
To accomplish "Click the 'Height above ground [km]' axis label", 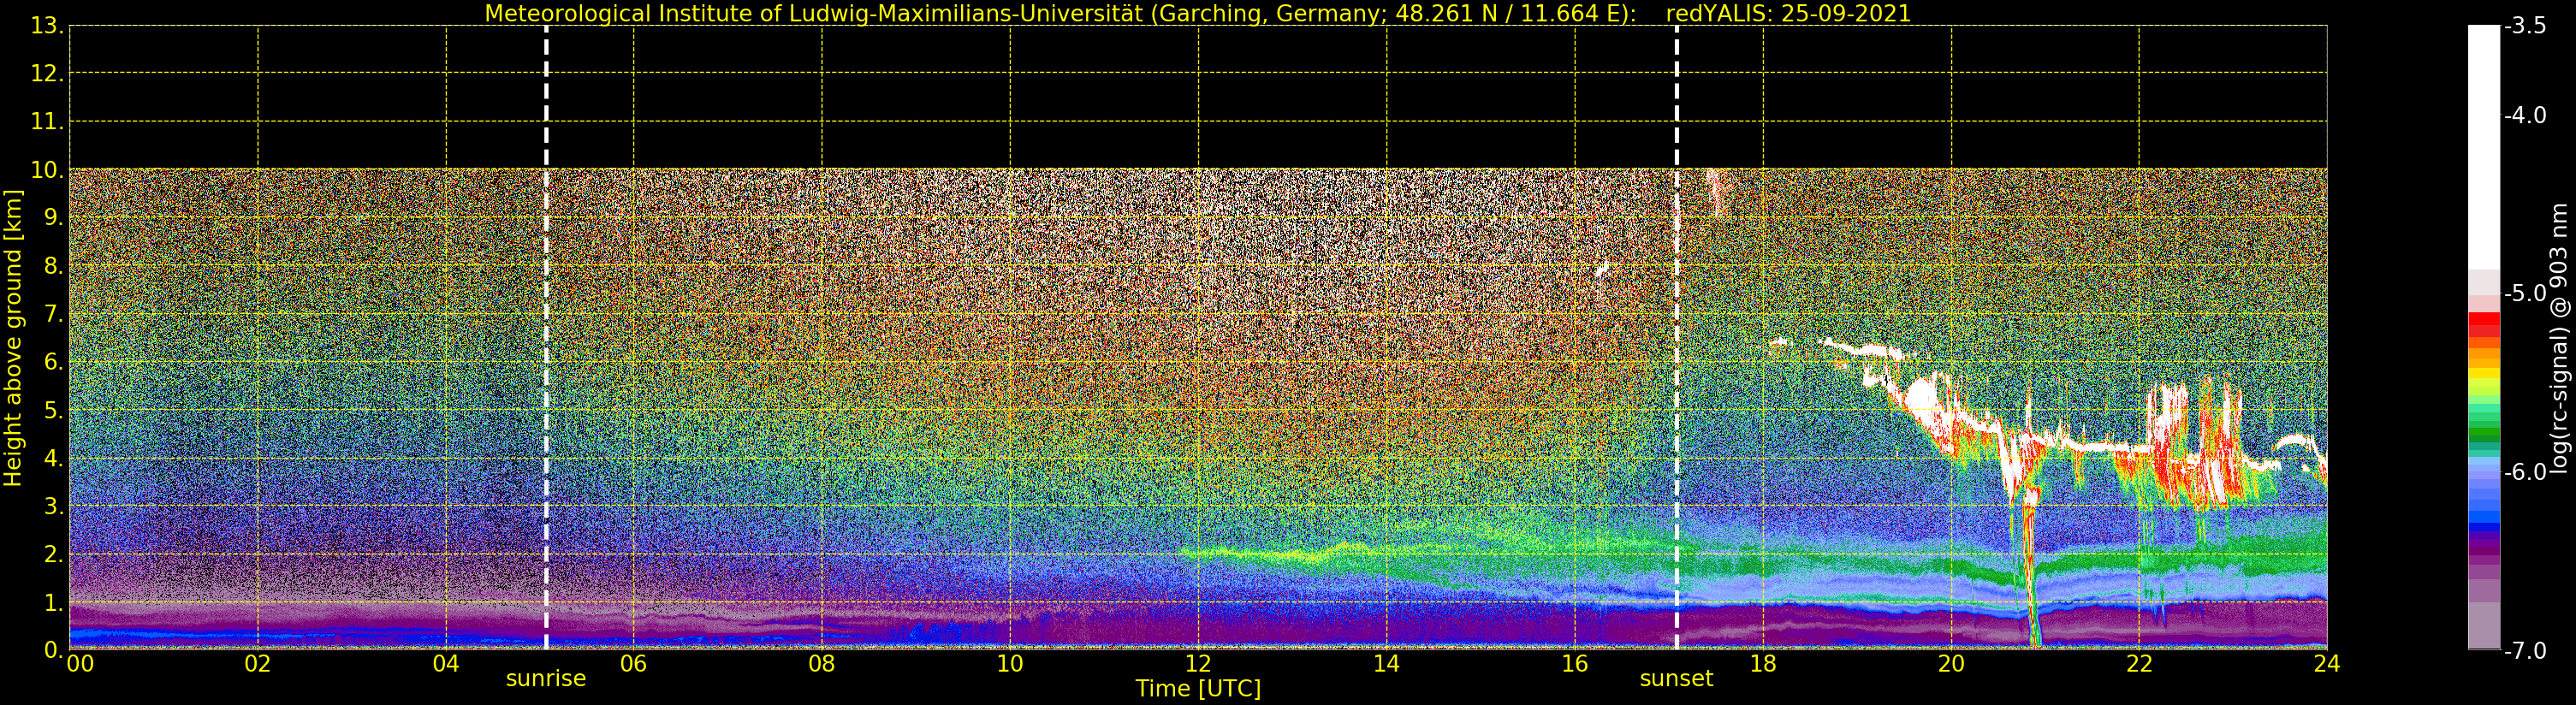I will point(13,338).
